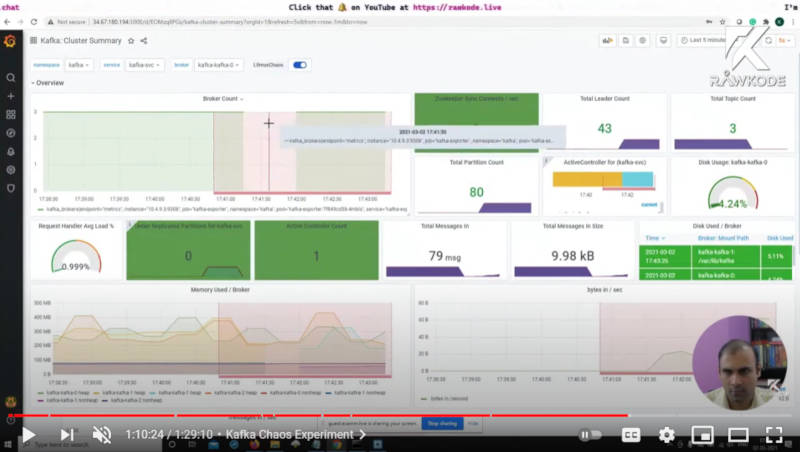Star the Kafka Cluster Summary dashboard

coord(131,41)
